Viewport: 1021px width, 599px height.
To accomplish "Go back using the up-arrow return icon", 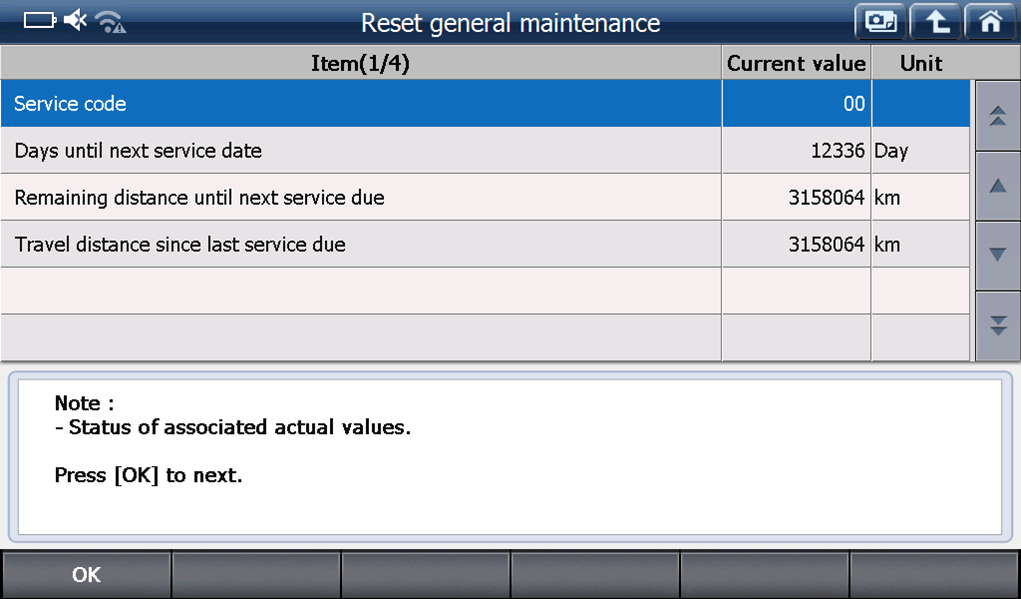I will click(935, 21).
